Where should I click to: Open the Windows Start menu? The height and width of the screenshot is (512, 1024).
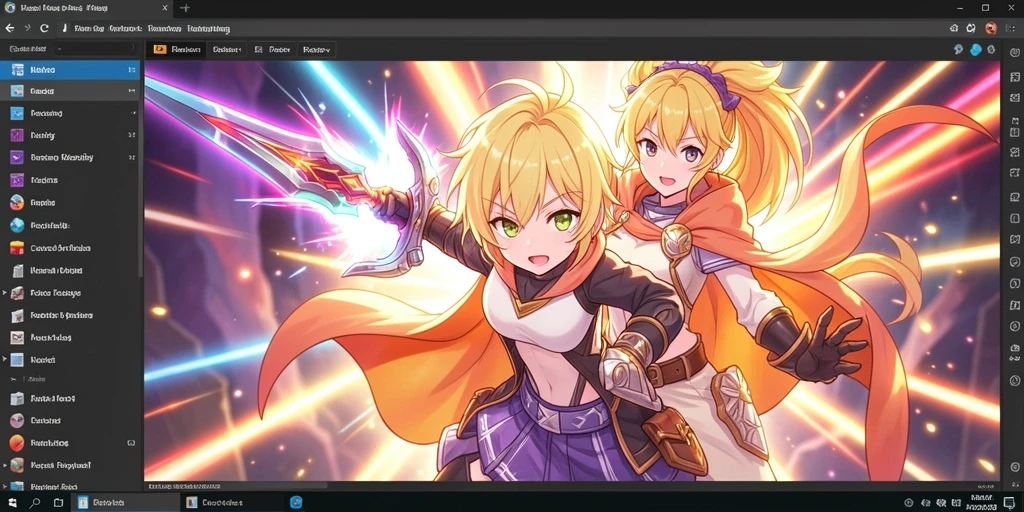[12, 502]
